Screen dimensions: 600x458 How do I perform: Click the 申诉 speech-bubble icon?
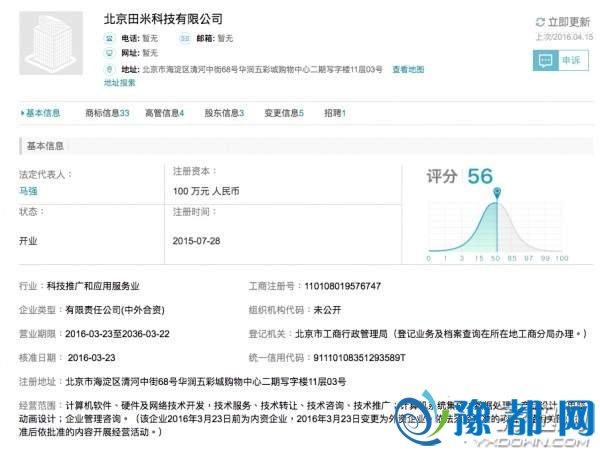544,60
